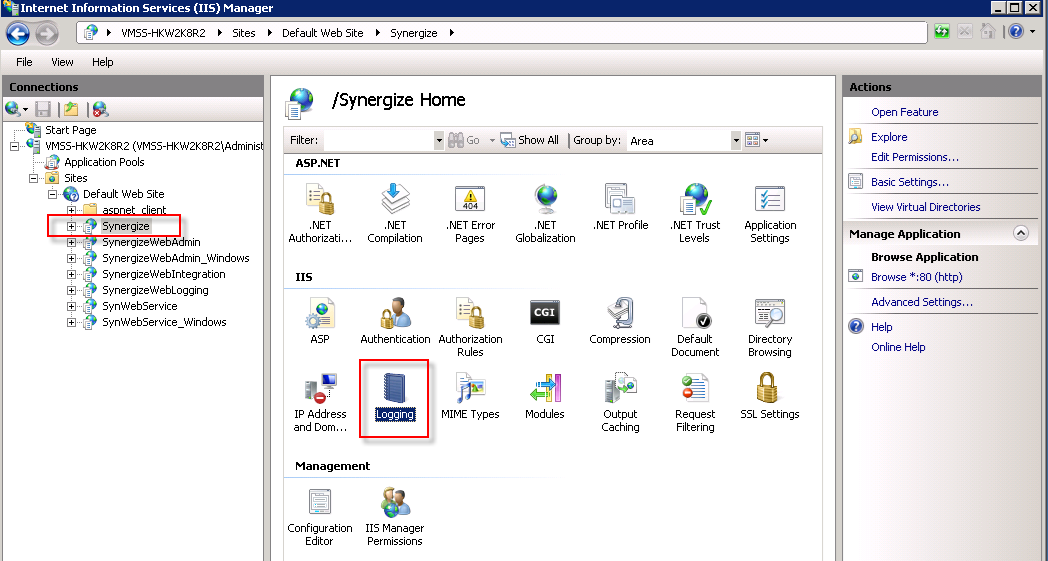Select SynergizeWebAdmin_Windows in the tree
This screenshot has width=1048, height=561.
(176, 258)
